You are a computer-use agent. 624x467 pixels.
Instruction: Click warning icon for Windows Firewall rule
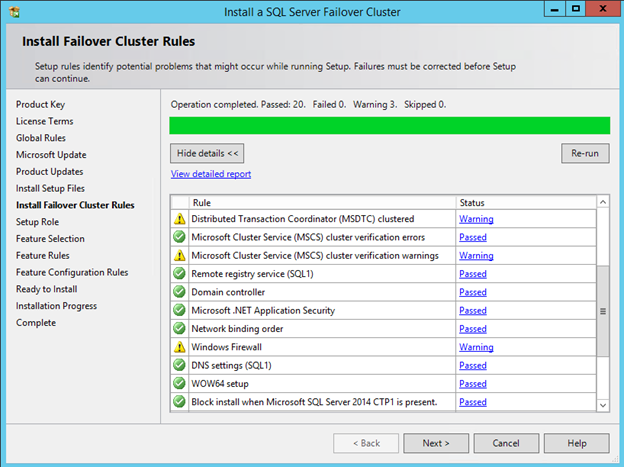click(x=179, y=347)
